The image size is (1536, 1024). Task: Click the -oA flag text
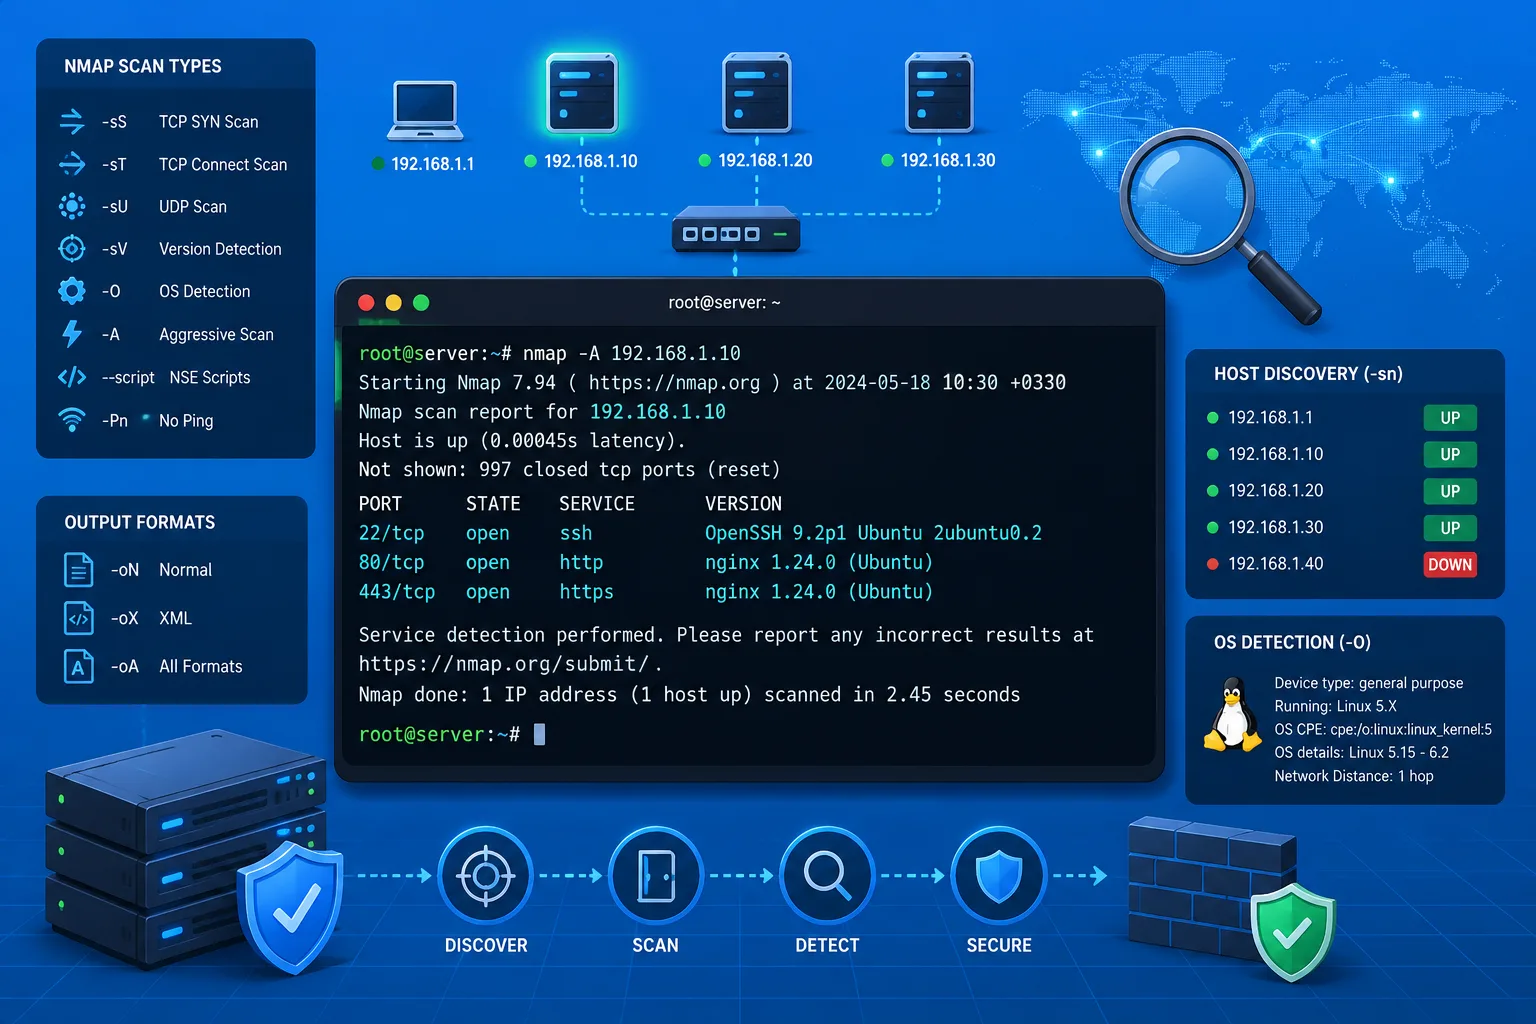(x=124, y=666)
